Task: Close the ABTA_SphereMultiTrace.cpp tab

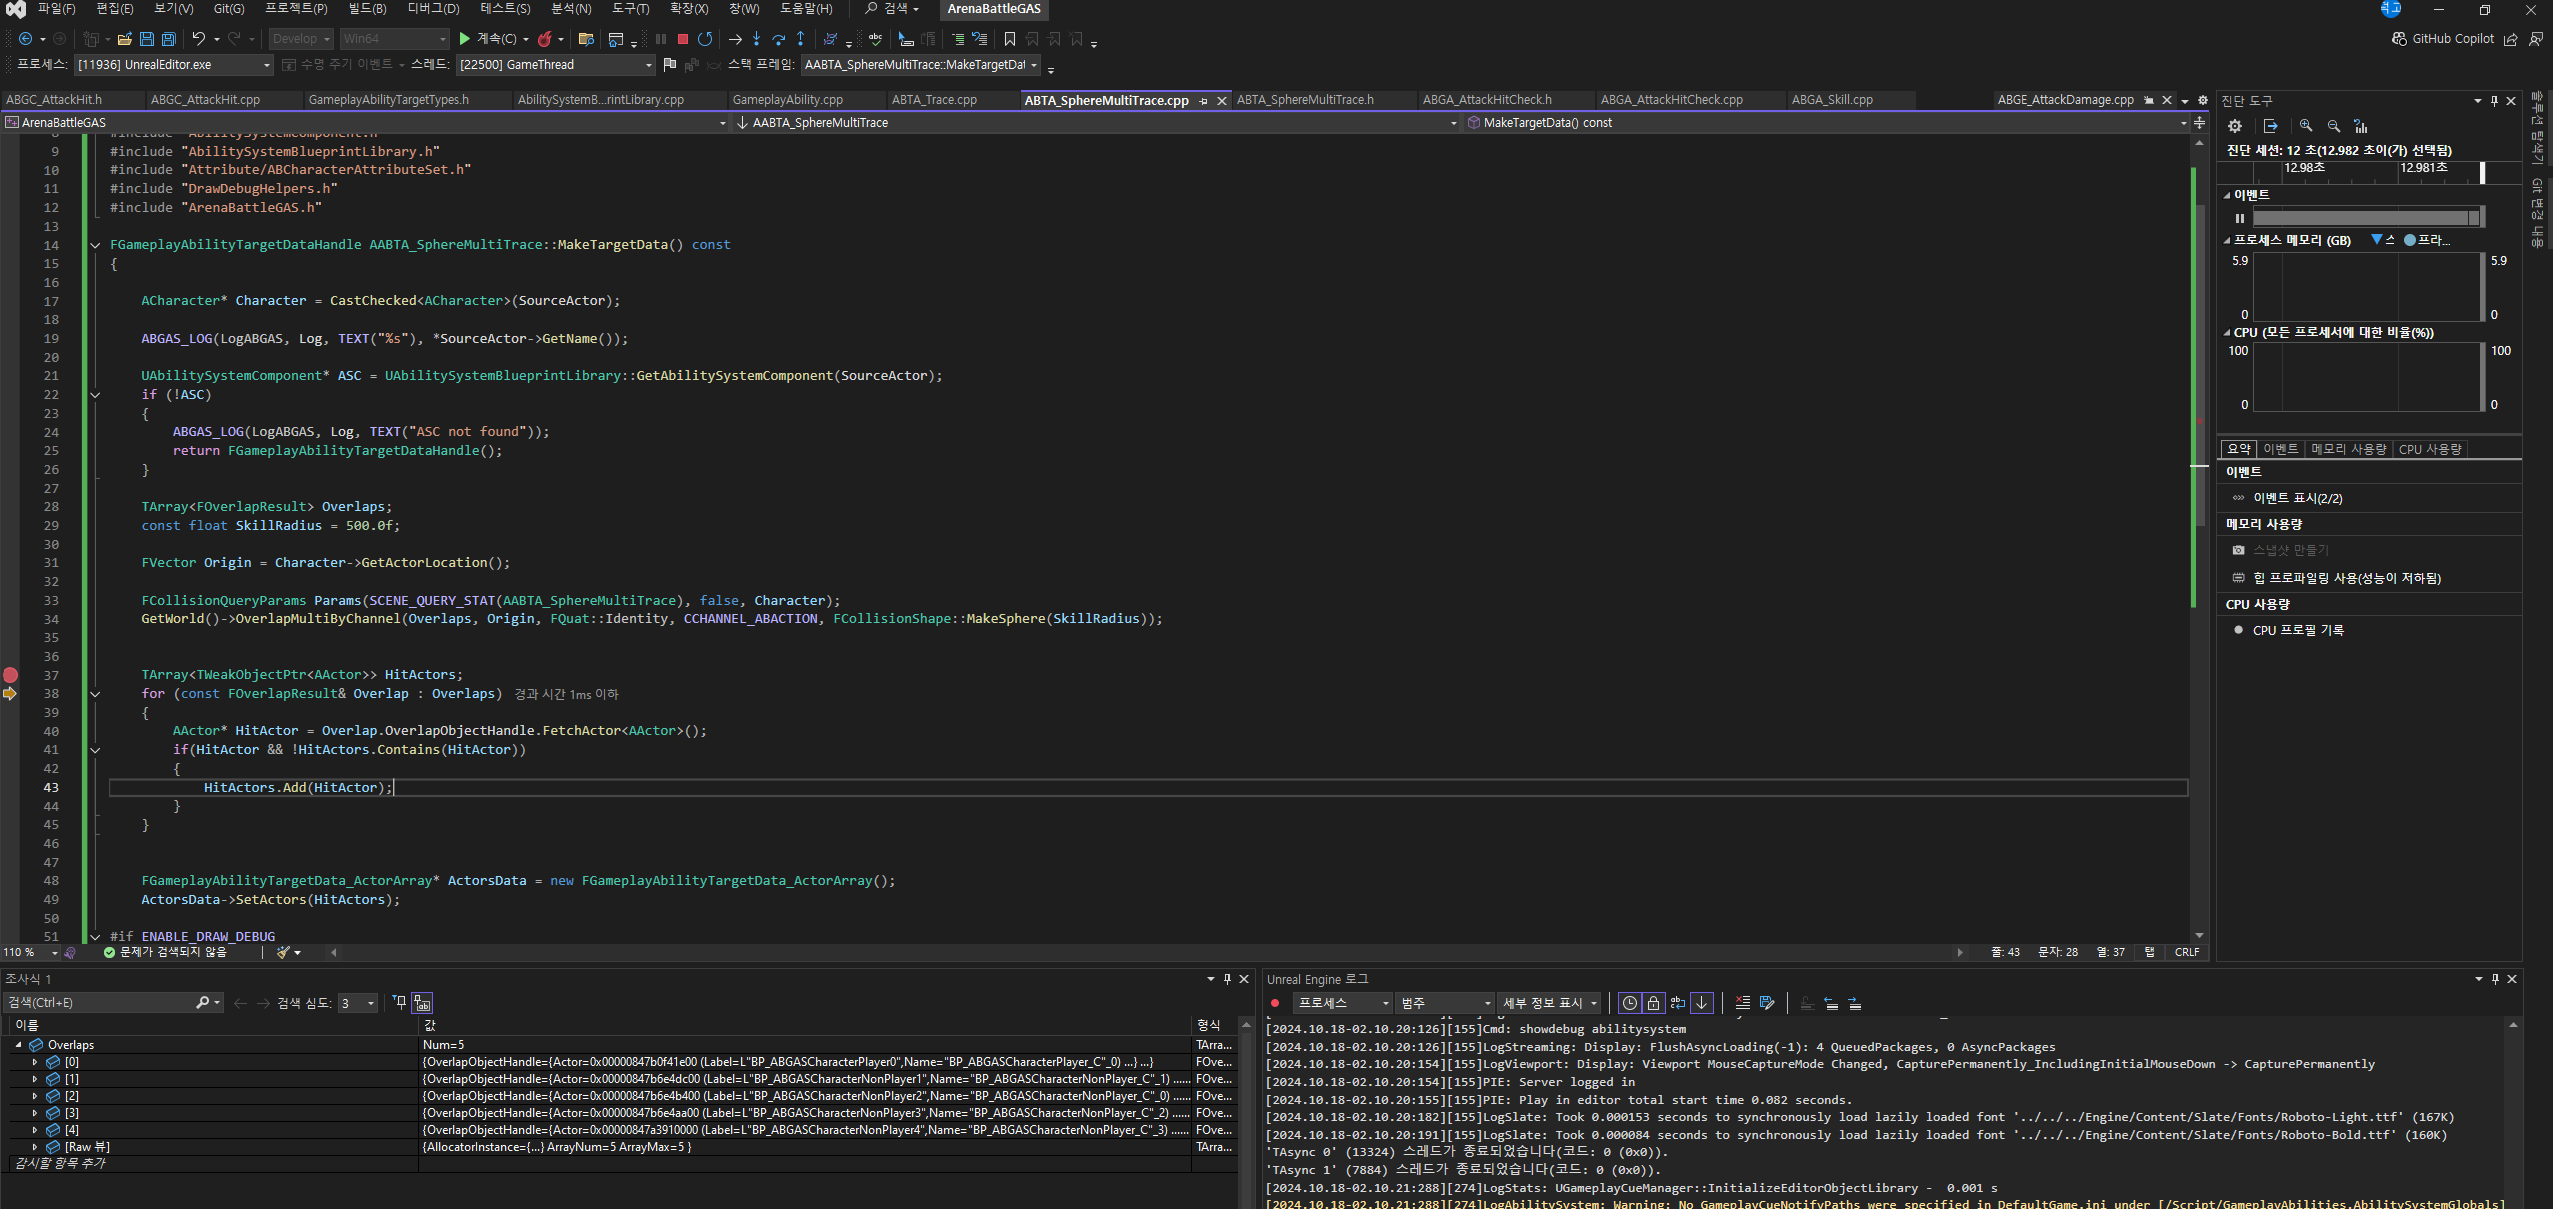Action: point(1222,101)
